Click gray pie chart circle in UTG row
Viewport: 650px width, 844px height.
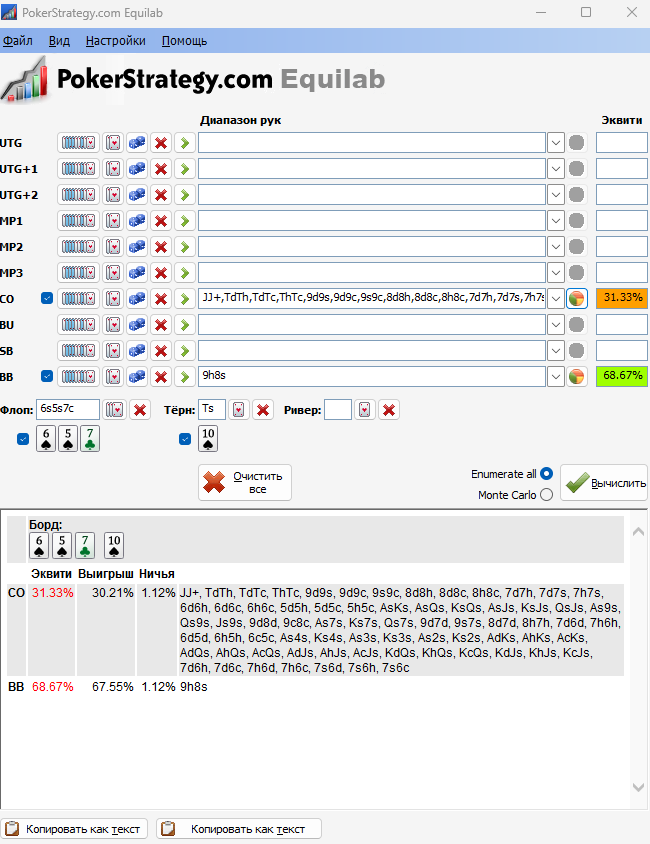(x=576, y=143)
